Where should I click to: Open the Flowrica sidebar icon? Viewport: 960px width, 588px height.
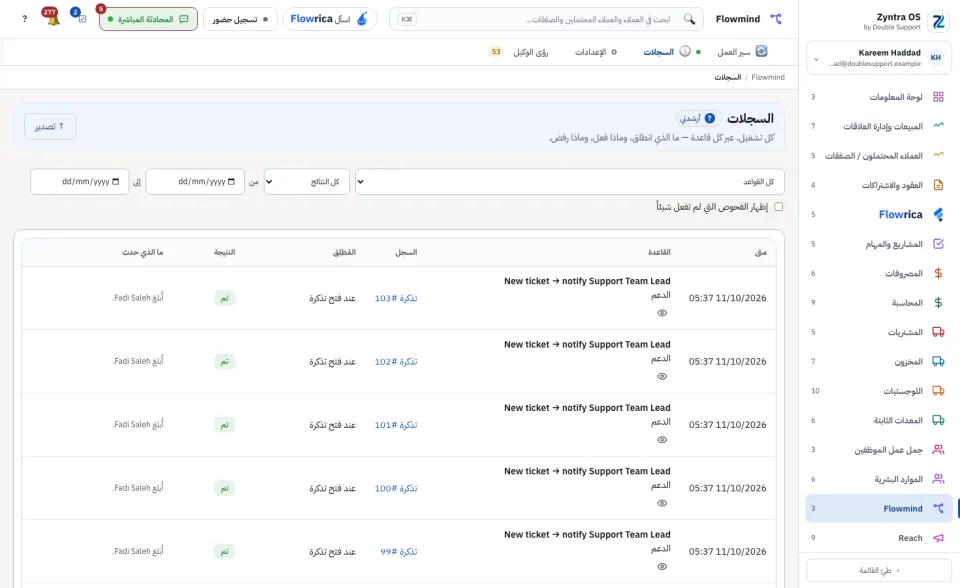938,214
